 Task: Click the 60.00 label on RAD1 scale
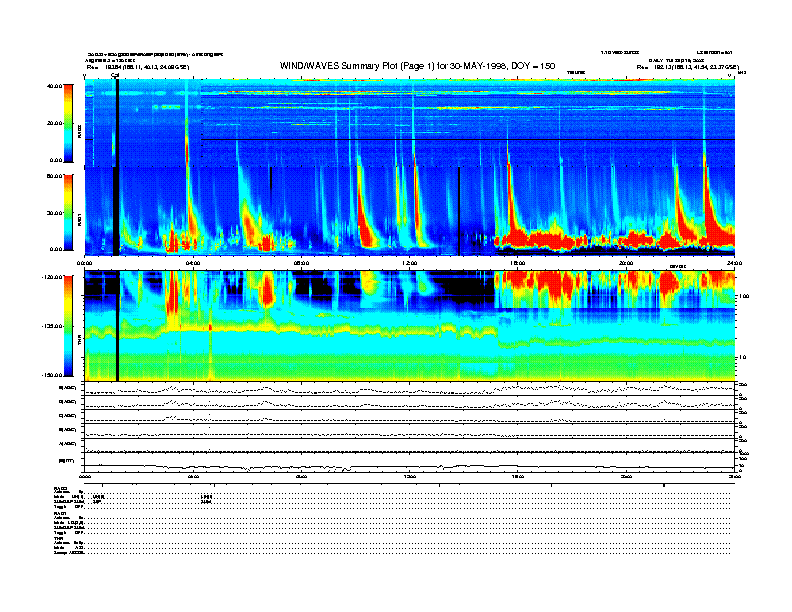tap(54, 176)
